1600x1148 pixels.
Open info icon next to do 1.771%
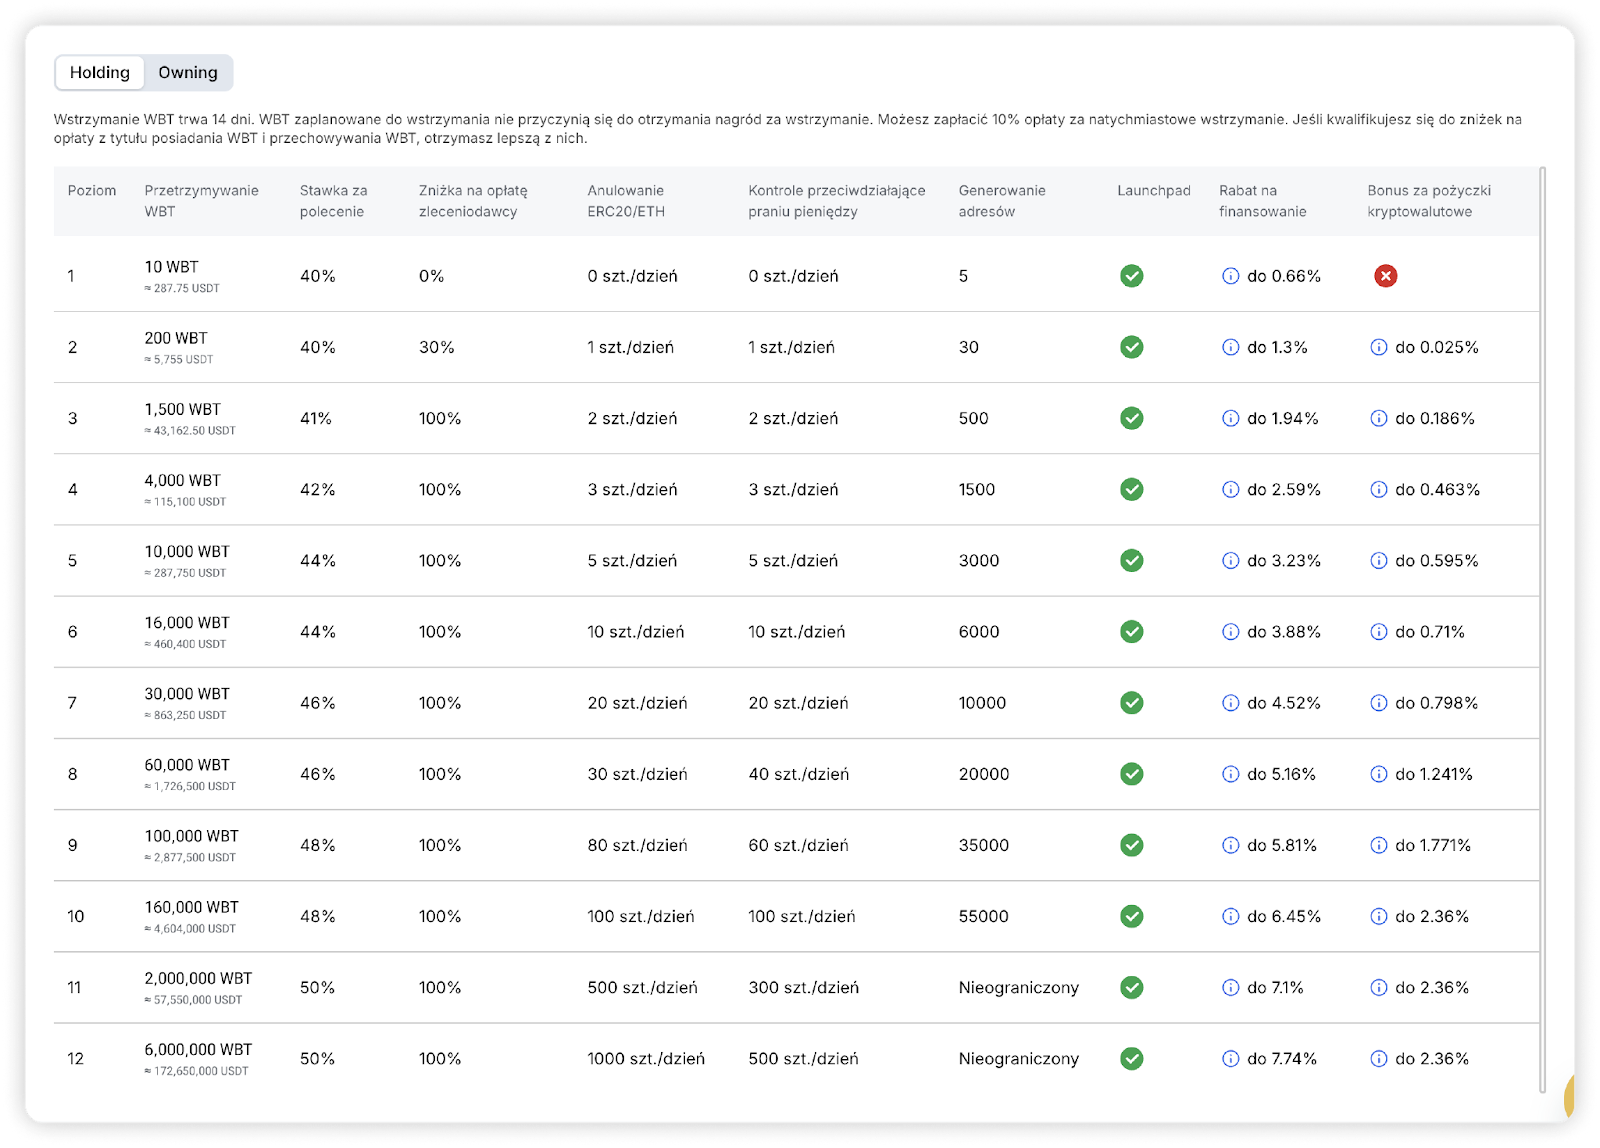pos(1379,845)
